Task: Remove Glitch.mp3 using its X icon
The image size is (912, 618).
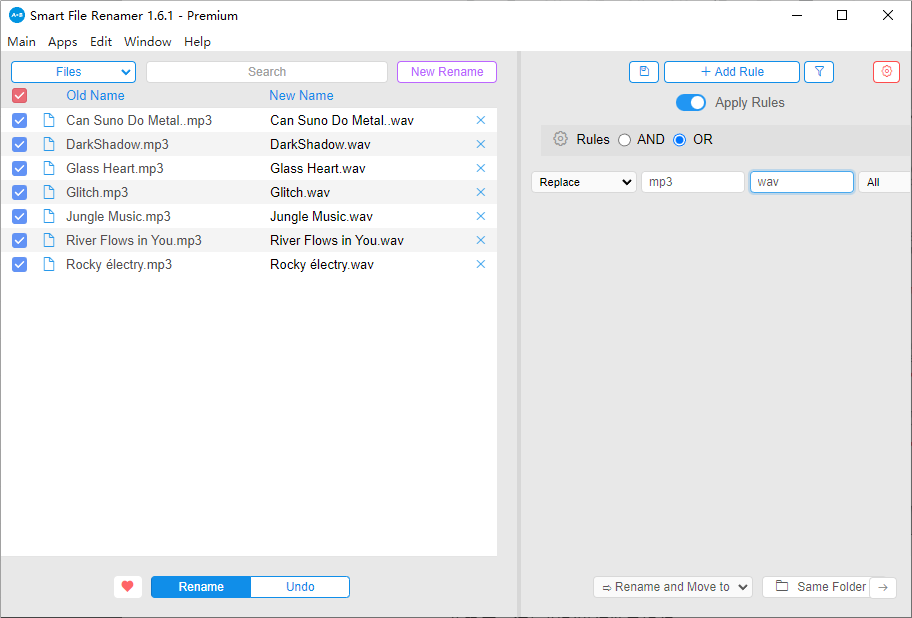Action: [481, 192]
